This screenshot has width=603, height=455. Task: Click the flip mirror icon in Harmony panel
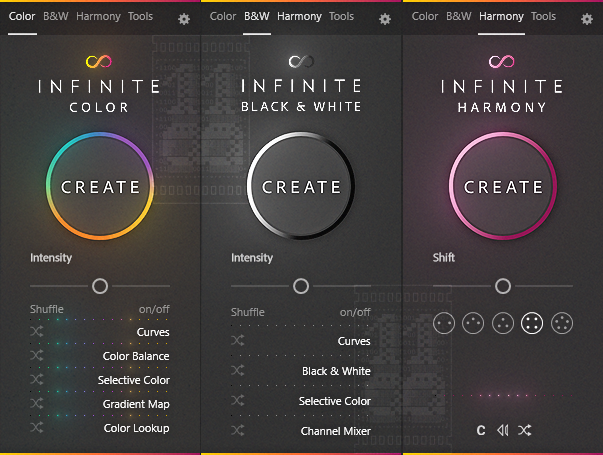(503, 430)
